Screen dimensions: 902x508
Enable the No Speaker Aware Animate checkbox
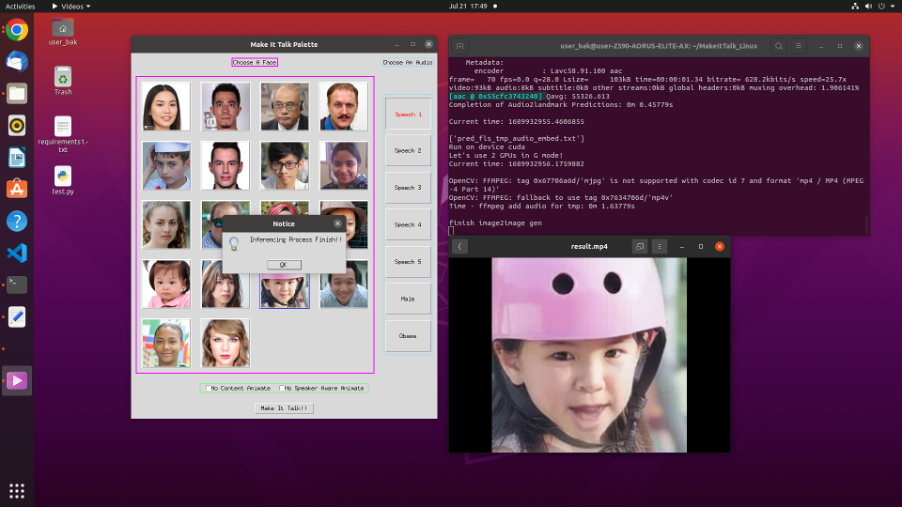(282, 388)
